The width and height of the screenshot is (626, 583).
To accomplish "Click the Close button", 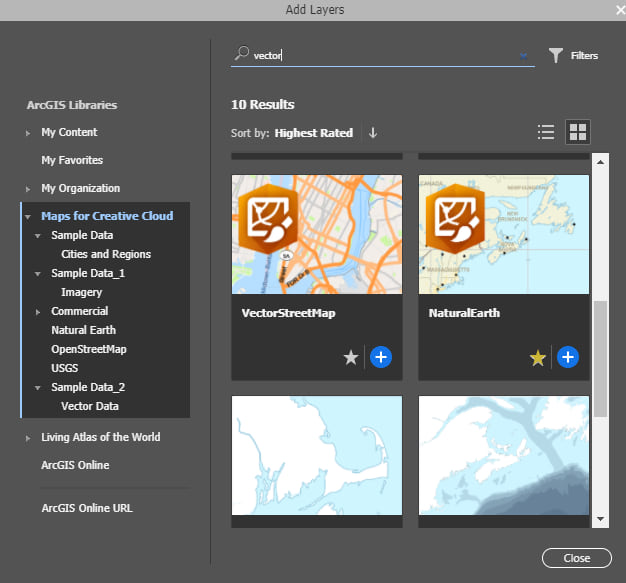I will click(x=576, y=558).
